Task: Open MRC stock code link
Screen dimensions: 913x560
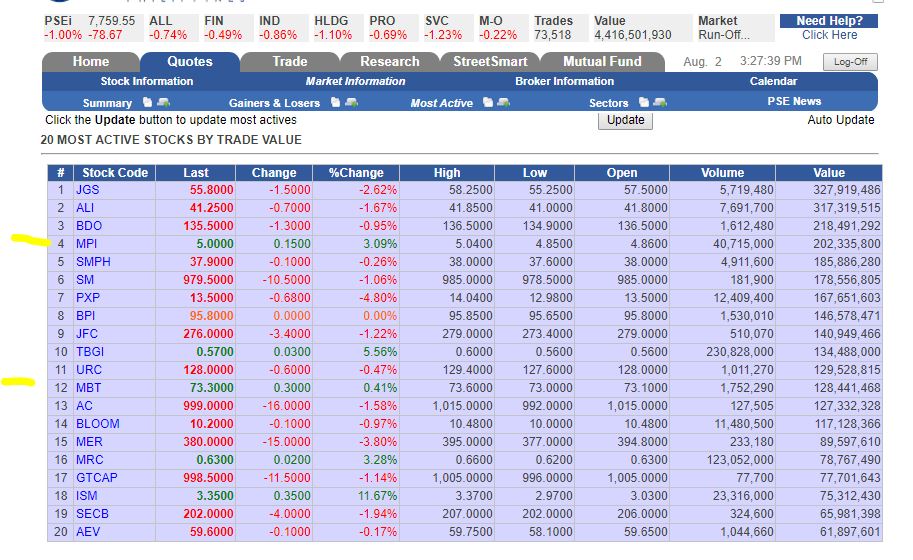Action: 90,460
